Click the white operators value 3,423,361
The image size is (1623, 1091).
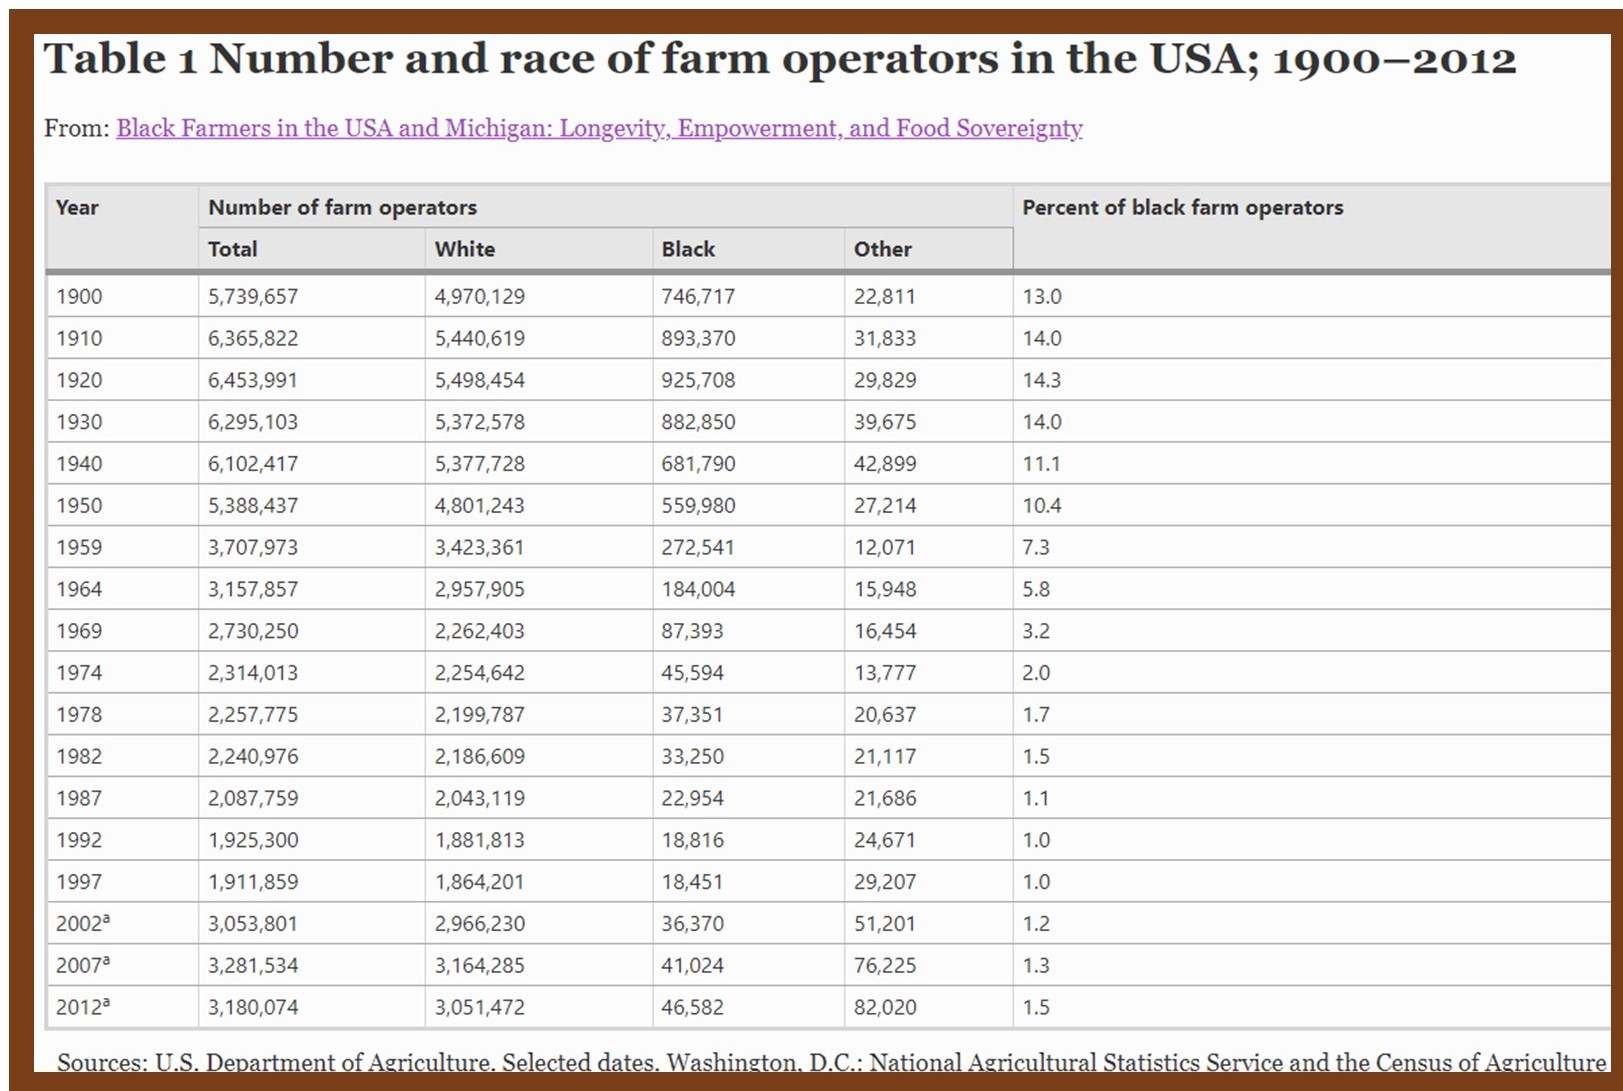tap(479, 547)
